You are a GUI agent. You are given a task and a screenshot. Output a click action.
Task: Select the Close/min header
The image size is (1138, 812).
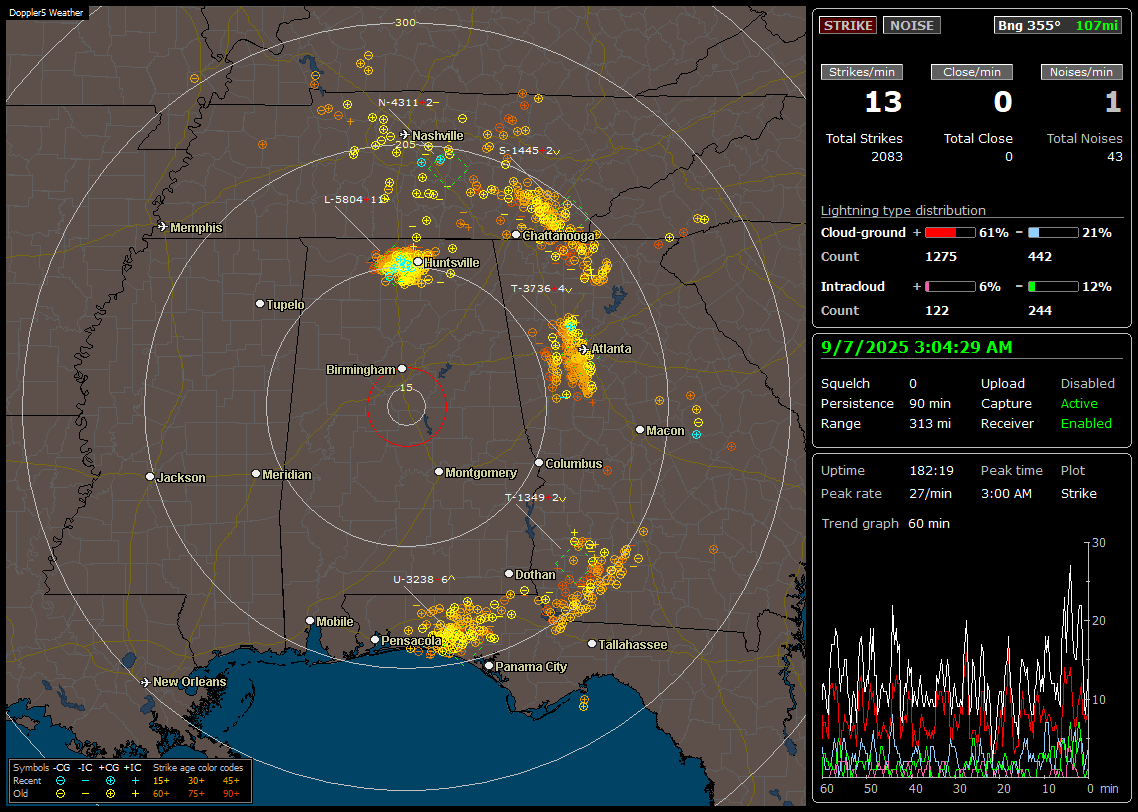pos(972,72)
